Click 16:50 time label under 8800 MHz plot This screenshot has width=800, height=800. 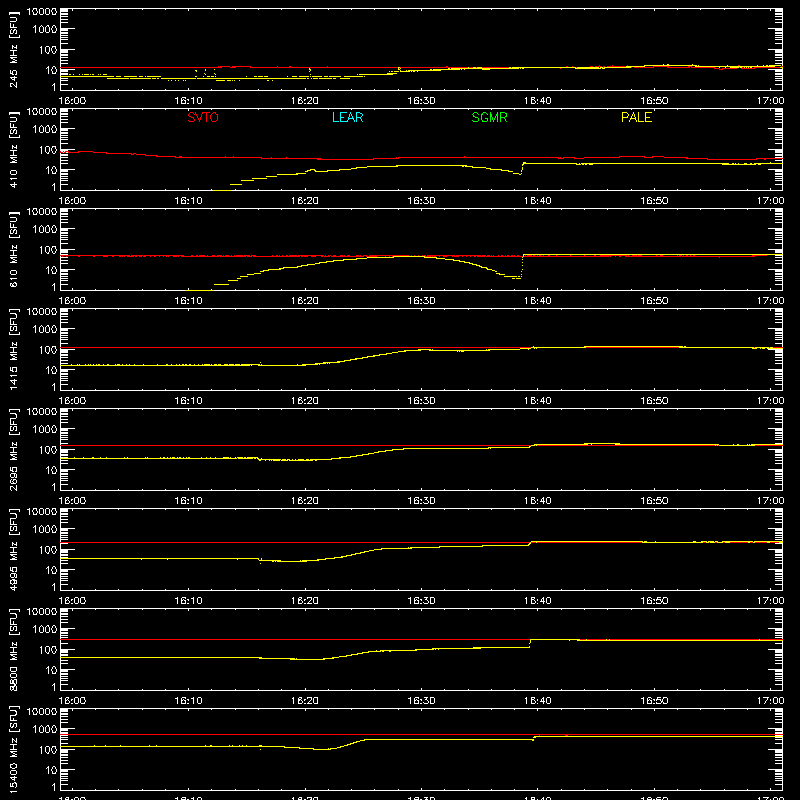[x=654, y=701]
